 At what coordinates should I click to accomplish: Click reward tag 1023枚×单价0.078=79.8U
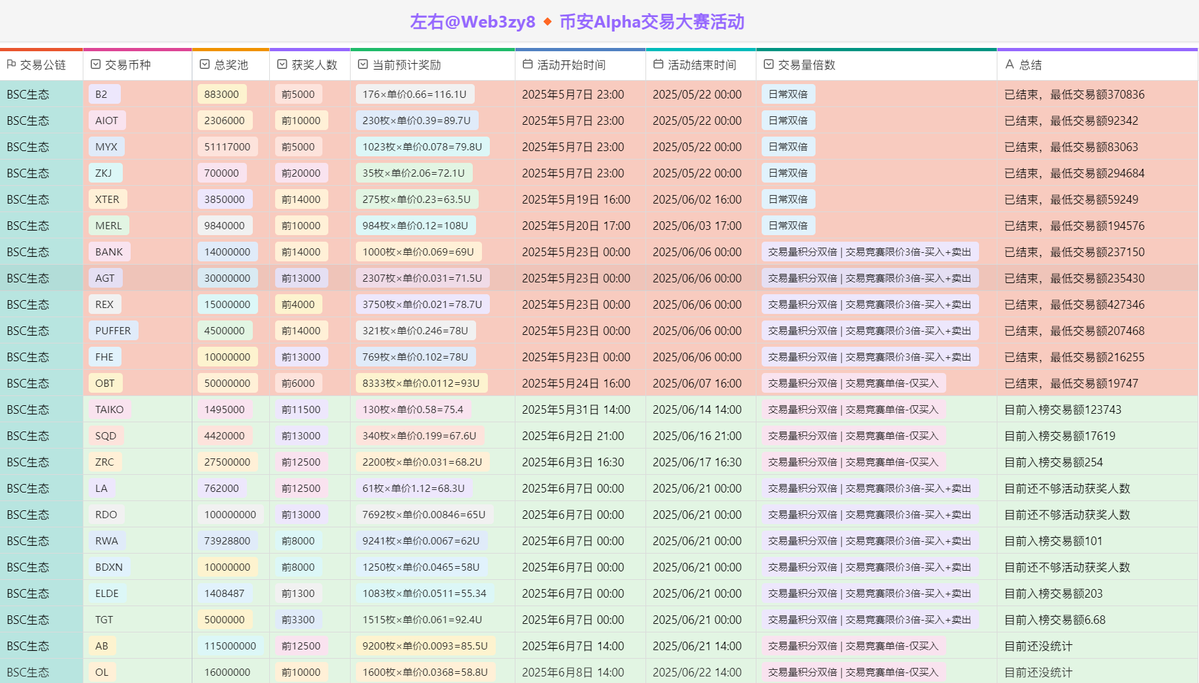(x=422, y=147)
